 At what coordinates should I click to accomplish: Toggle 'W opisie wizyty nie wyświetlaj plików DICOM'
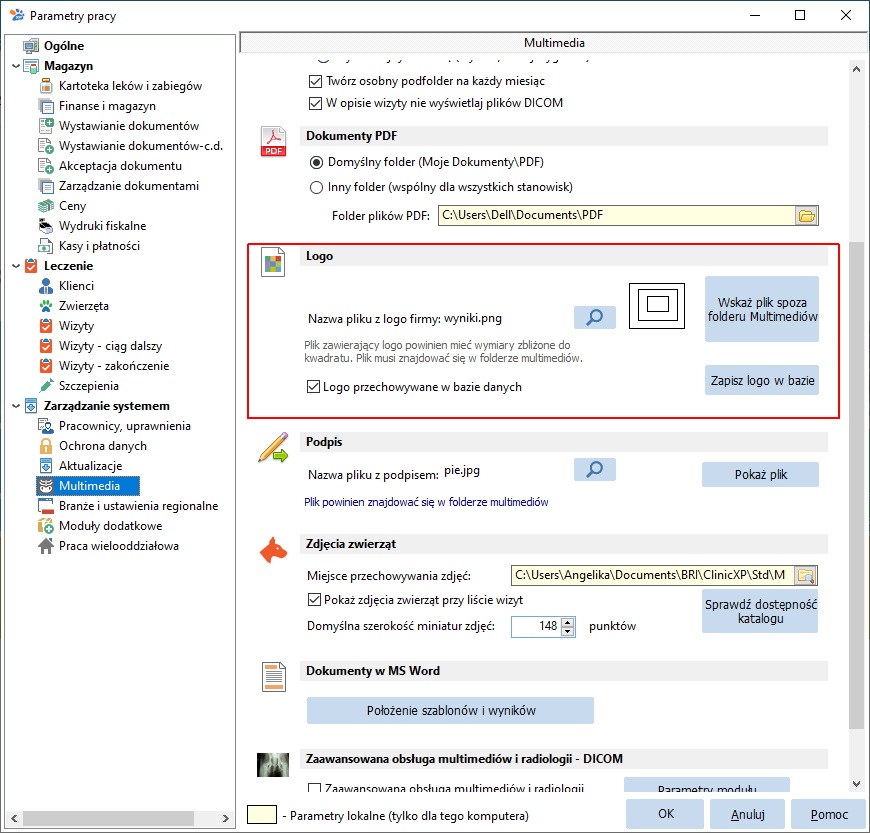point(315,103)
